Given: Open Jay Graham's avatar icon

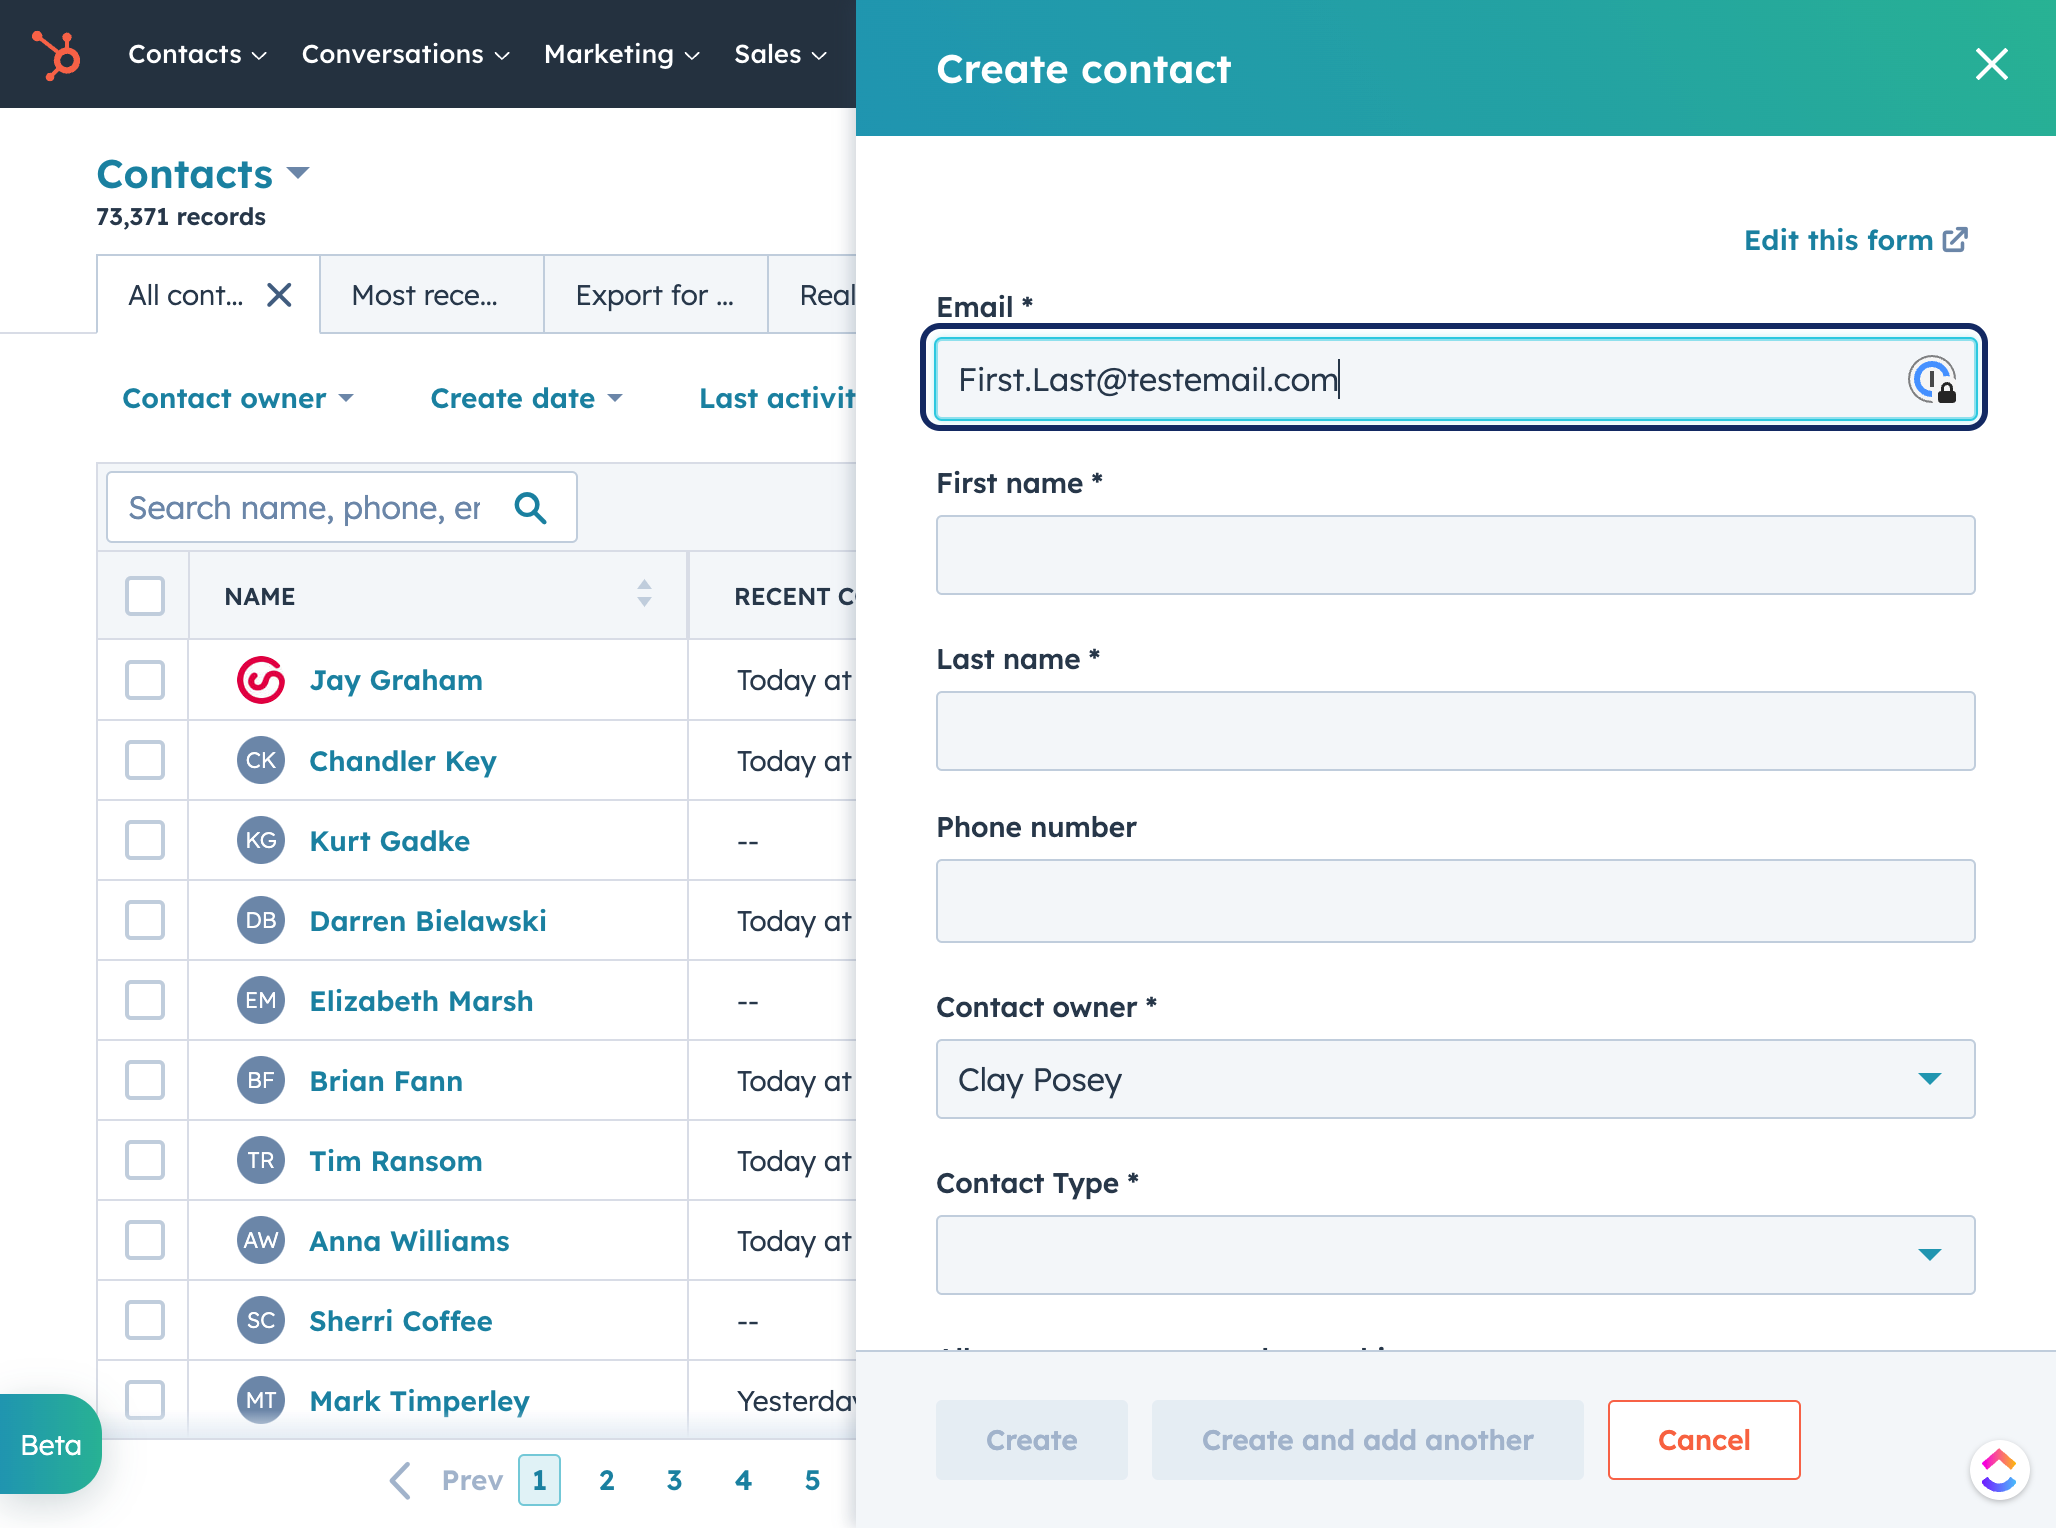Looking at the screenshot, I should tap(261, 680).
